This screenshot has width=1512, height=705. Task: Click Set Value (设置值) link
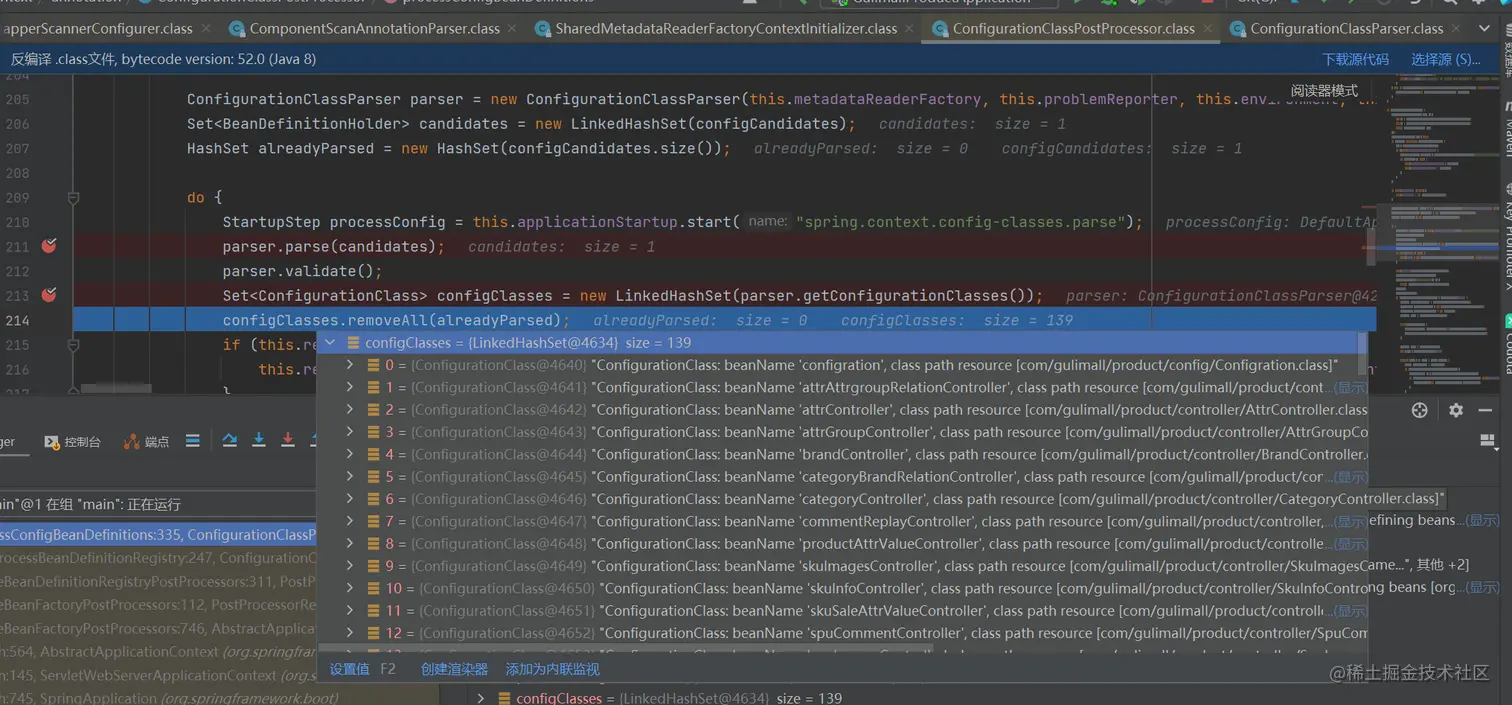pos(349,669)
